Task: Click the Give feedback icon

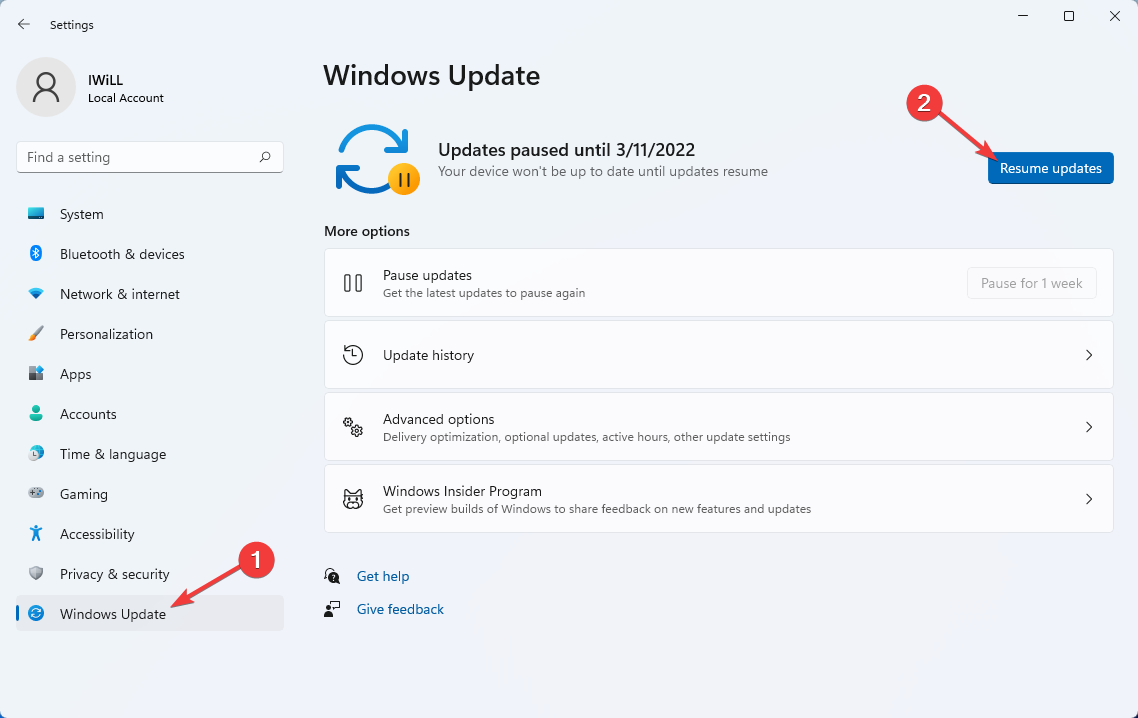Action: (x=332, y=608)
